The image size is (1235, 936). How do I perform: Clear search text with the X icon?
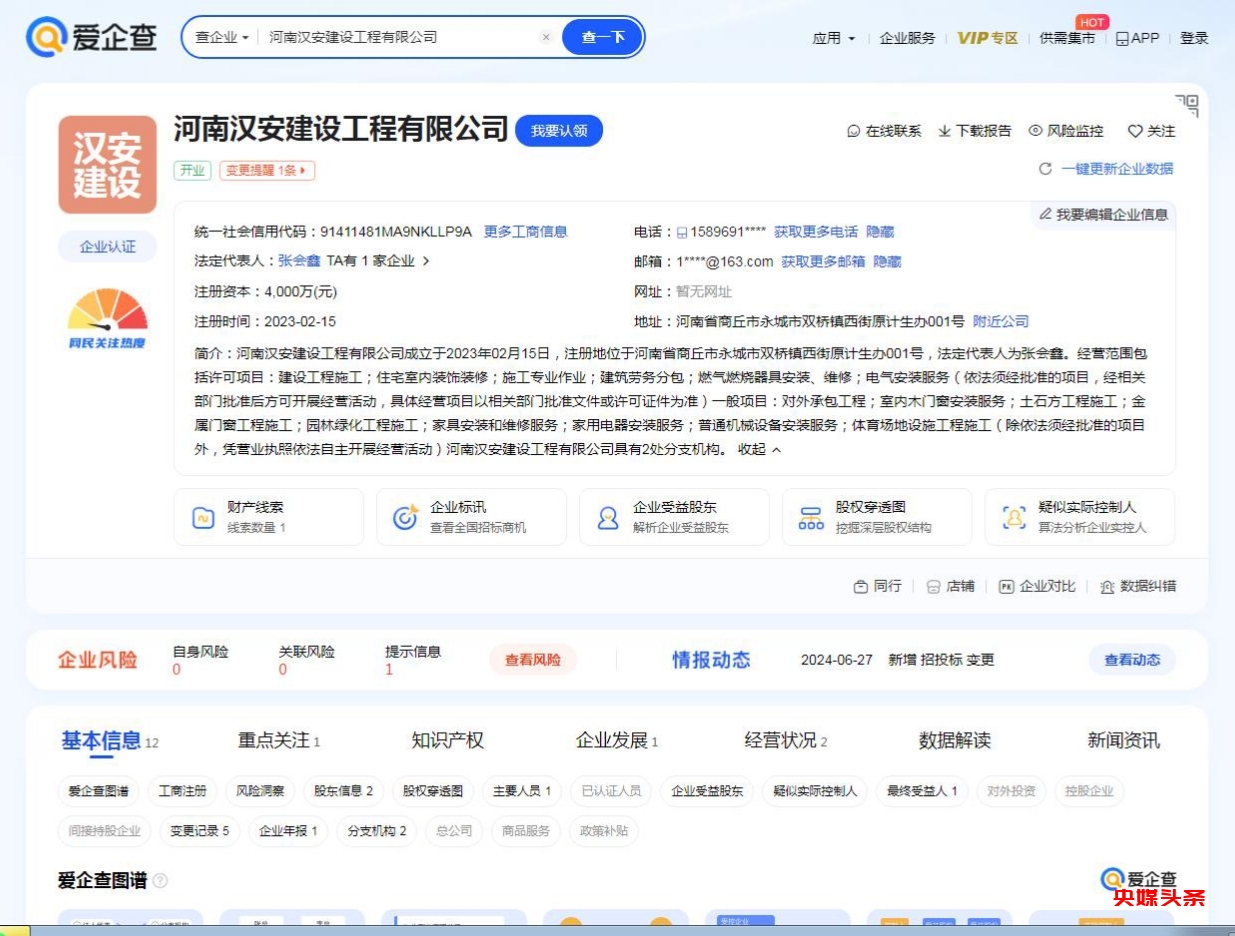click(546, 38)
